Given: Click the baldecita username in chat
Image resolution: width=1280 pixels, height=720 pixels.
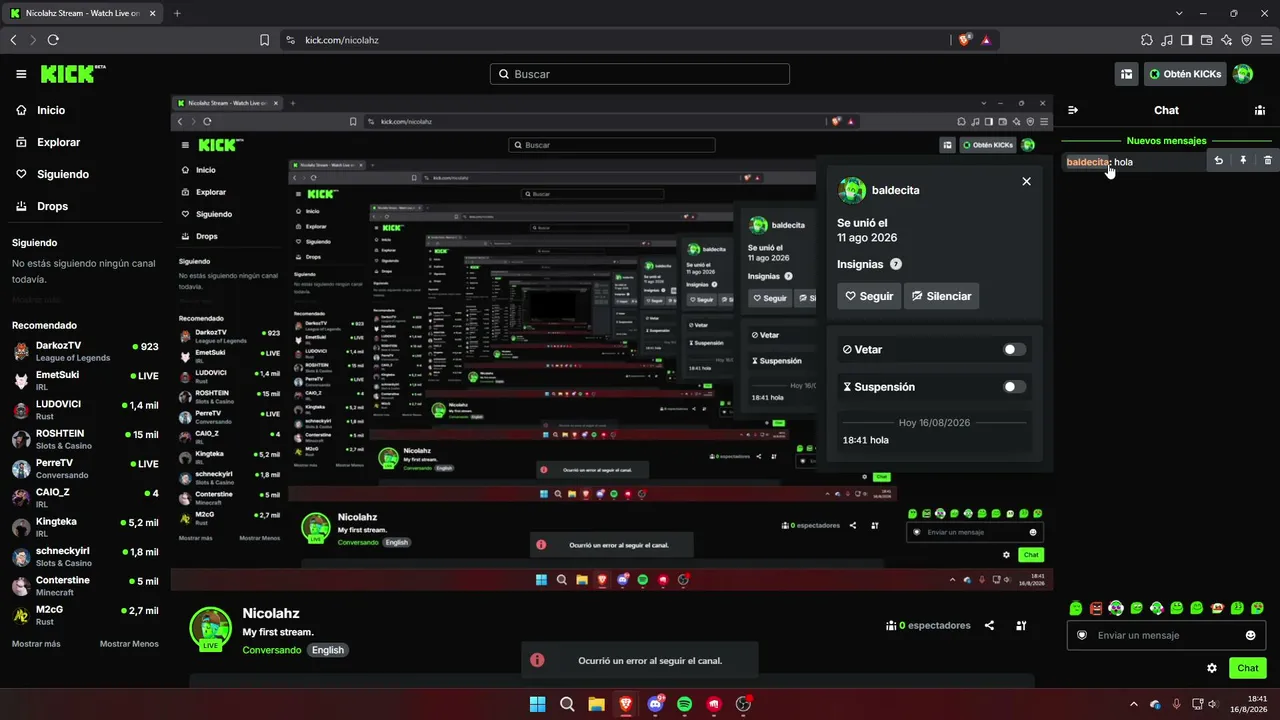Looking at the screenshot, I should (1088, 162).
